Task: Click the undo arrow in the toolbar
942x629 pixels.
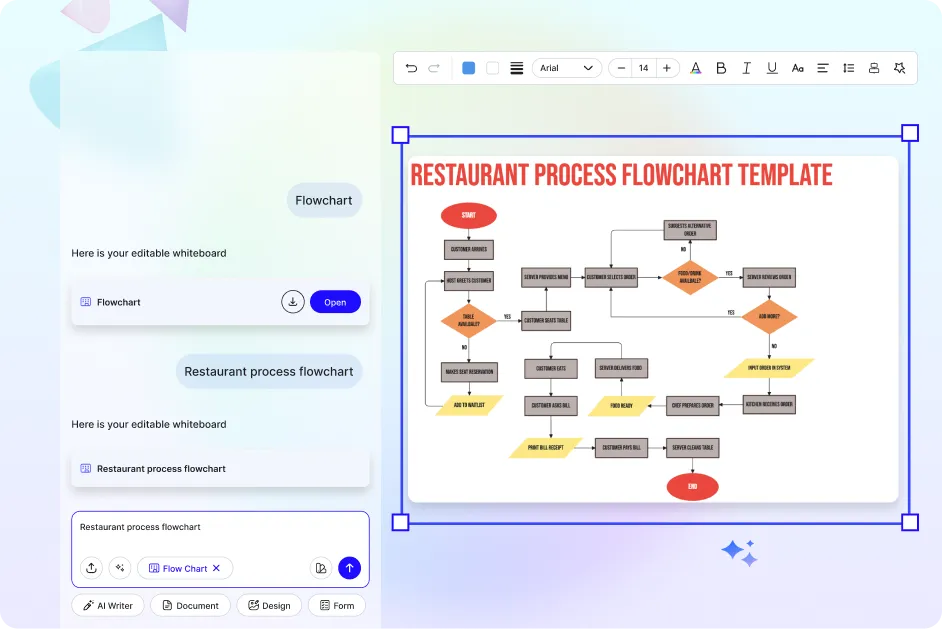Action: 411,68
